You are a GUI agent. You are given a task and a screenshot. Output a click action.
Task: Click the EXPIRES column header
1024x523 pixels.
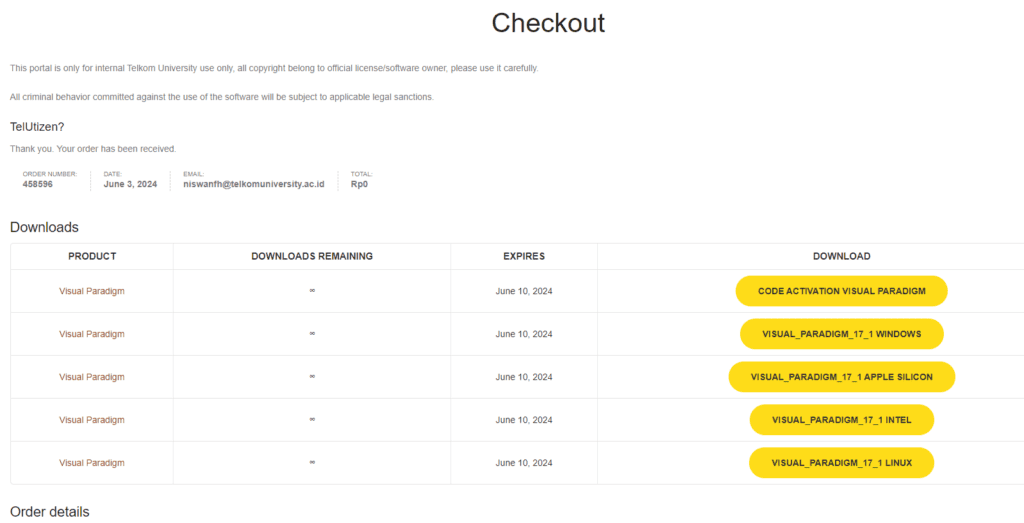tap(524, 257)
